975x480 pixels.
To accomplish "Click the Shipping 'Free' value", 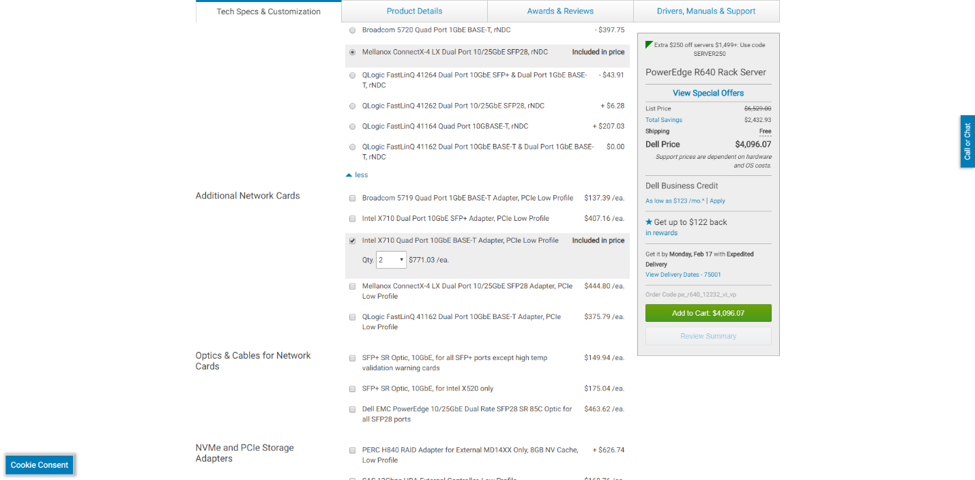I will pyautogui.click(x=765, y=132).
